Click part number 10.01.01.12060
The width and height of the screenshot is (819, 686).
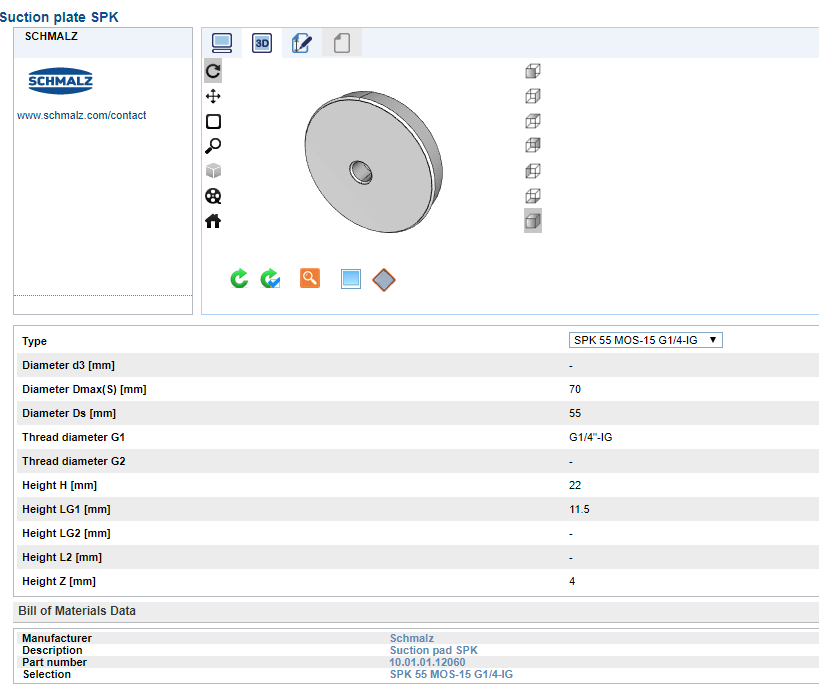tap(427, 662)
